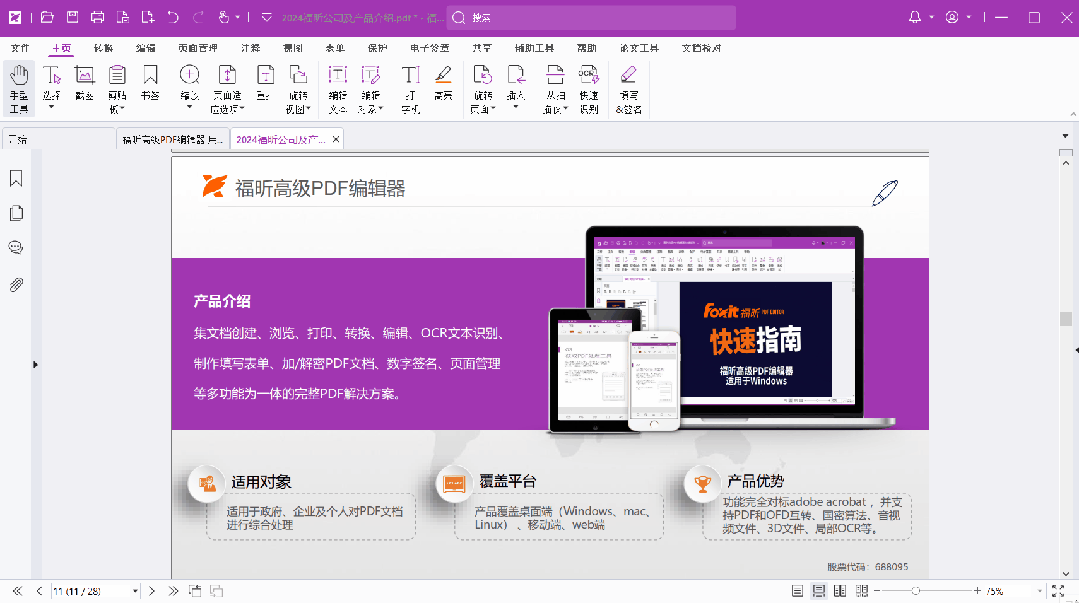Click zoom in plus button
This screenshot has height=603, width=1079.
[977, 591]
